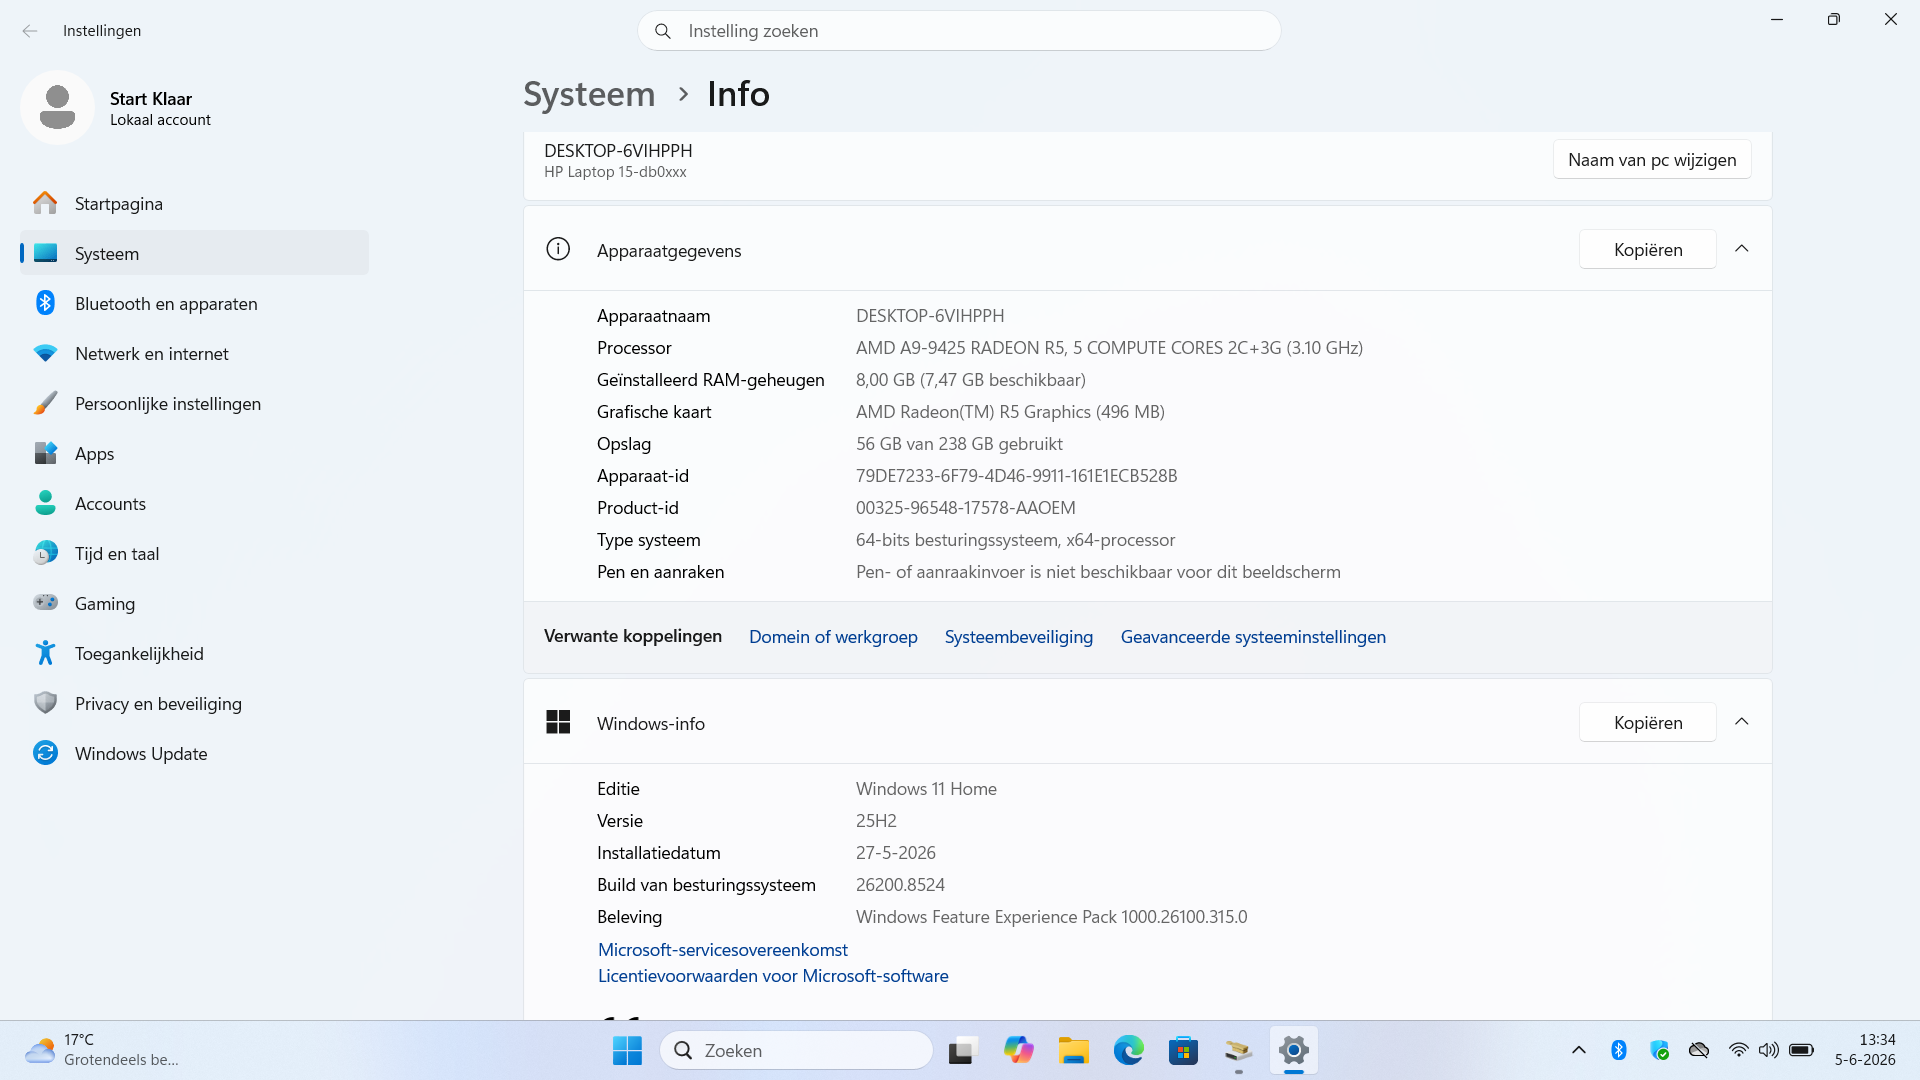
Task: Navigate to Windows Update settings
Action: 194,753
